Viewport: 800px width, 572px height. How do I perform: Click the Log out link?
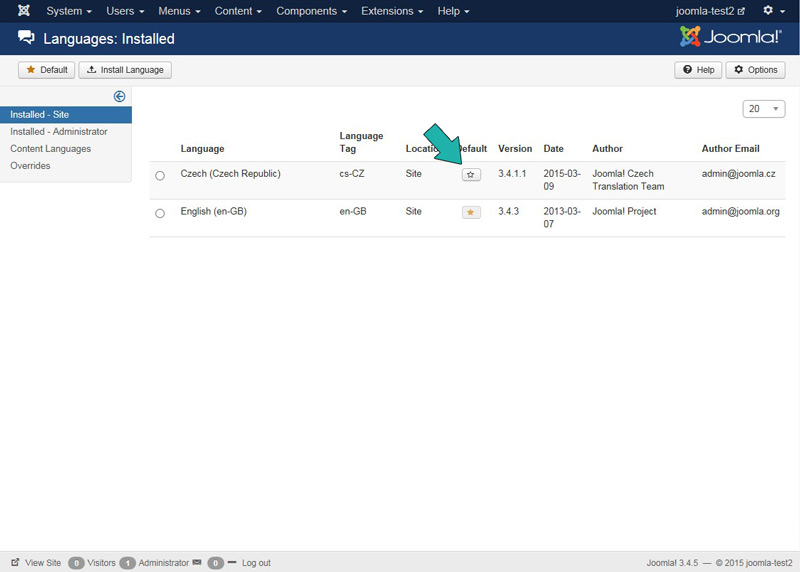click(256, 563)
